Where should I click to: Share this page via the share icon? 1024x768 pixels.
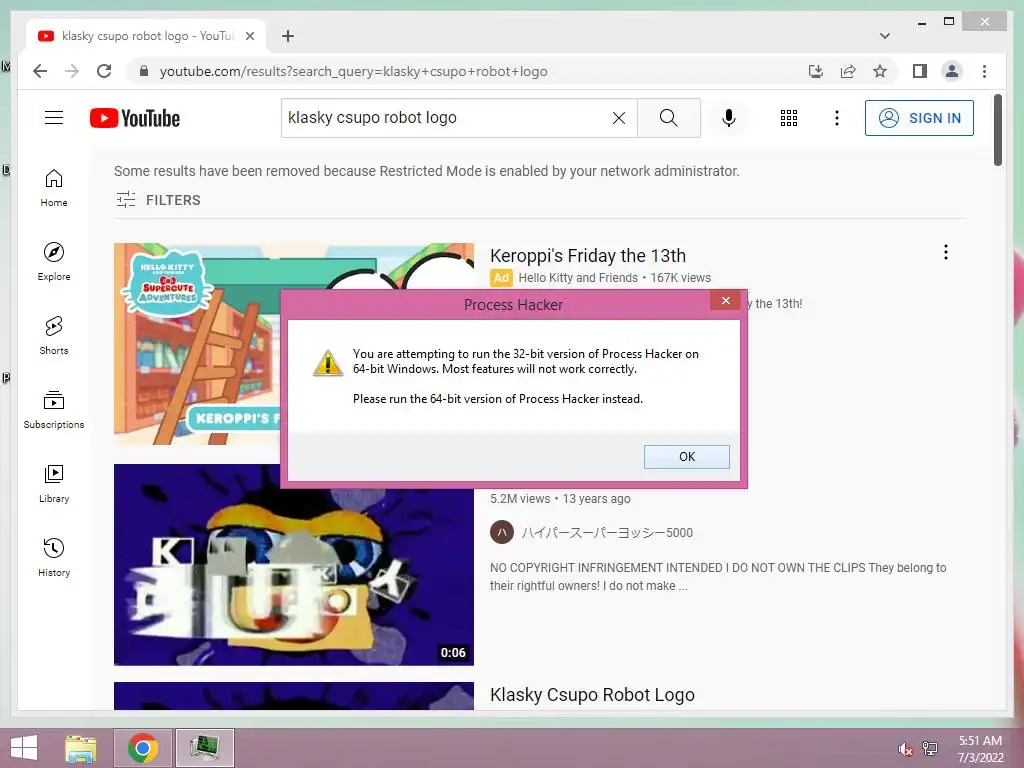click(848, 71)
